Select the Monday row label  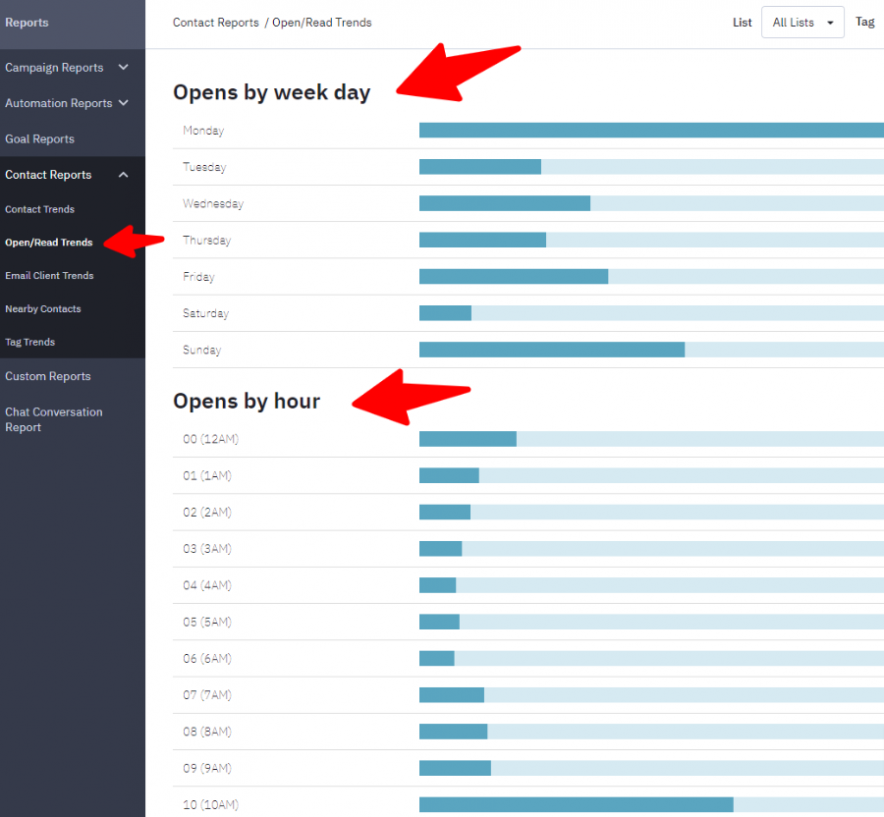pyautogui.click(x=204, y=131)
